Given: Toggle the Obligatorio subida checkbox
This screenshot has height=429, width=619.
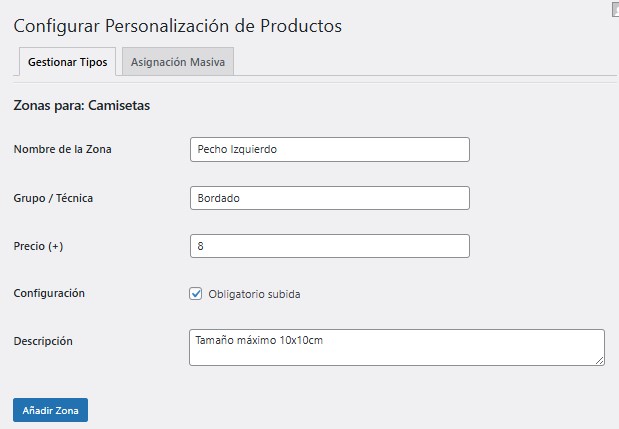Looking at the screenshot, I should pos(196,294).
